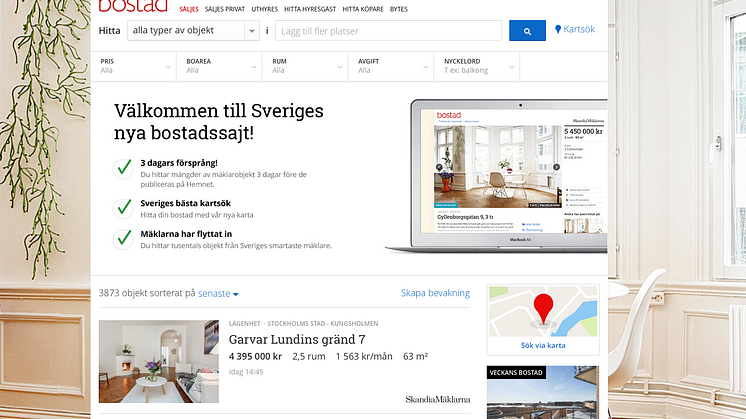Click the checkmark beside '3 dagars försprång!'
Image resolution: width=746 pixels, height=419 pixels.
coord(123,168)
